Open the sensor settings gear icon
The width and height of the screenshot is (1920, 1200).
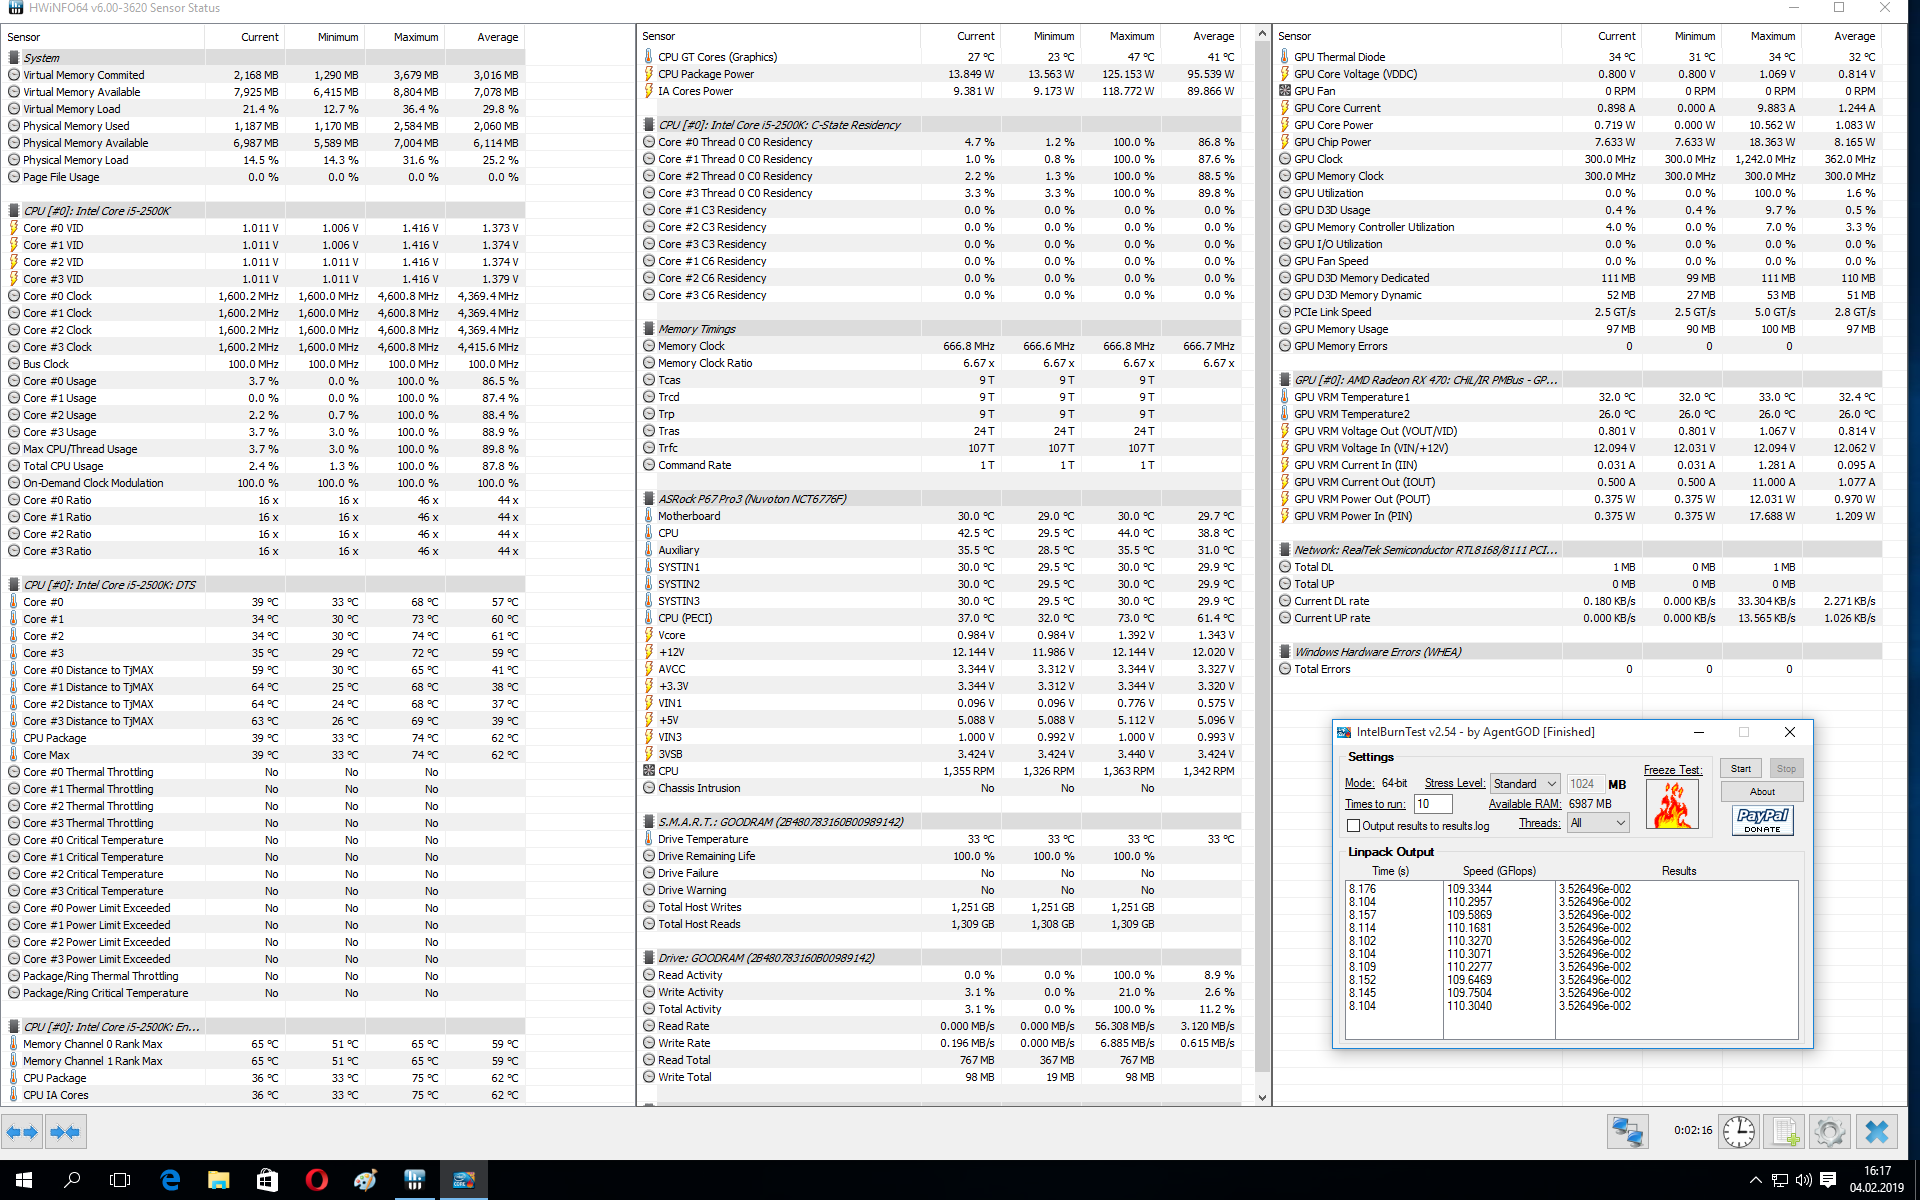click(x=1829, y=1132)
